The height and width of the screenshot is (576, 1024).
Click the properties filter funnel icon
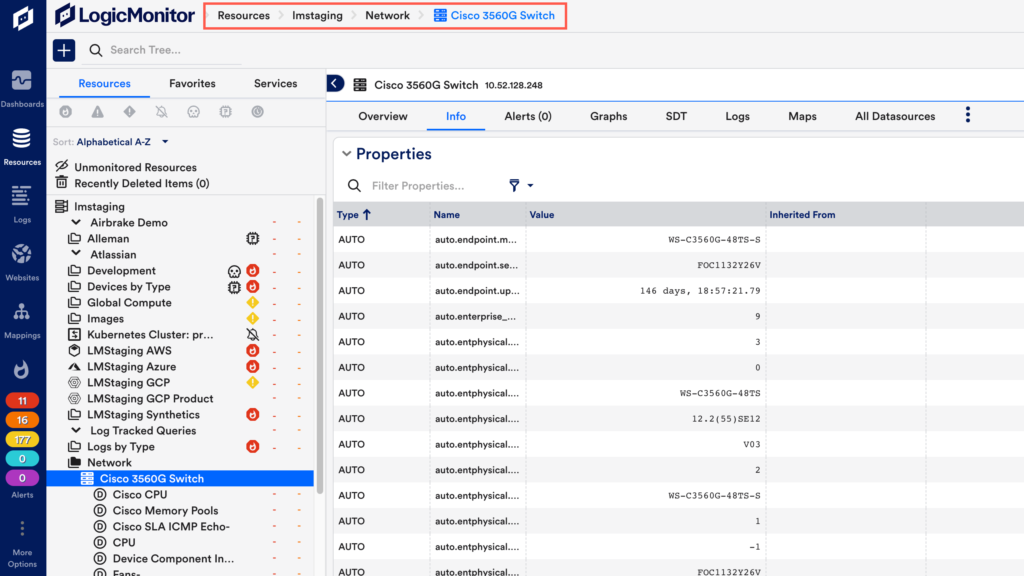[x=514, y=185]
